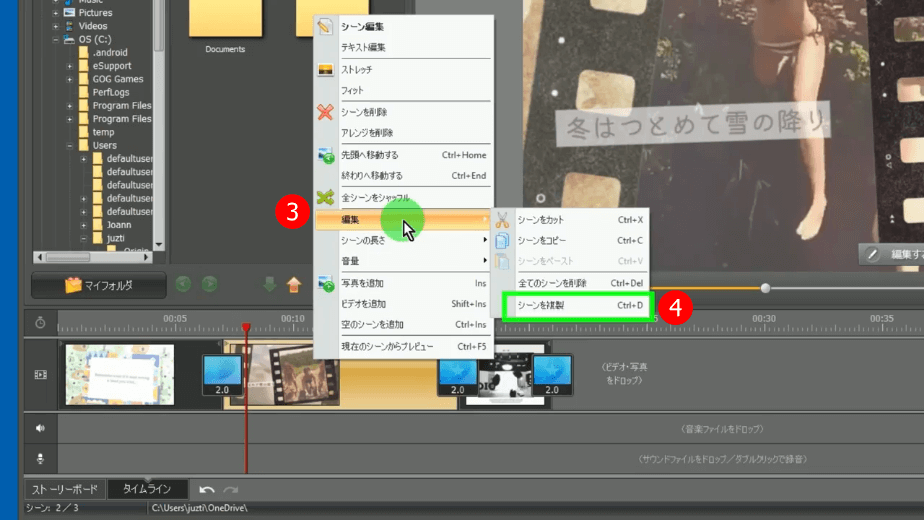Click the マイフォルダ button
The image size is (924, 520).
[98, 285]
